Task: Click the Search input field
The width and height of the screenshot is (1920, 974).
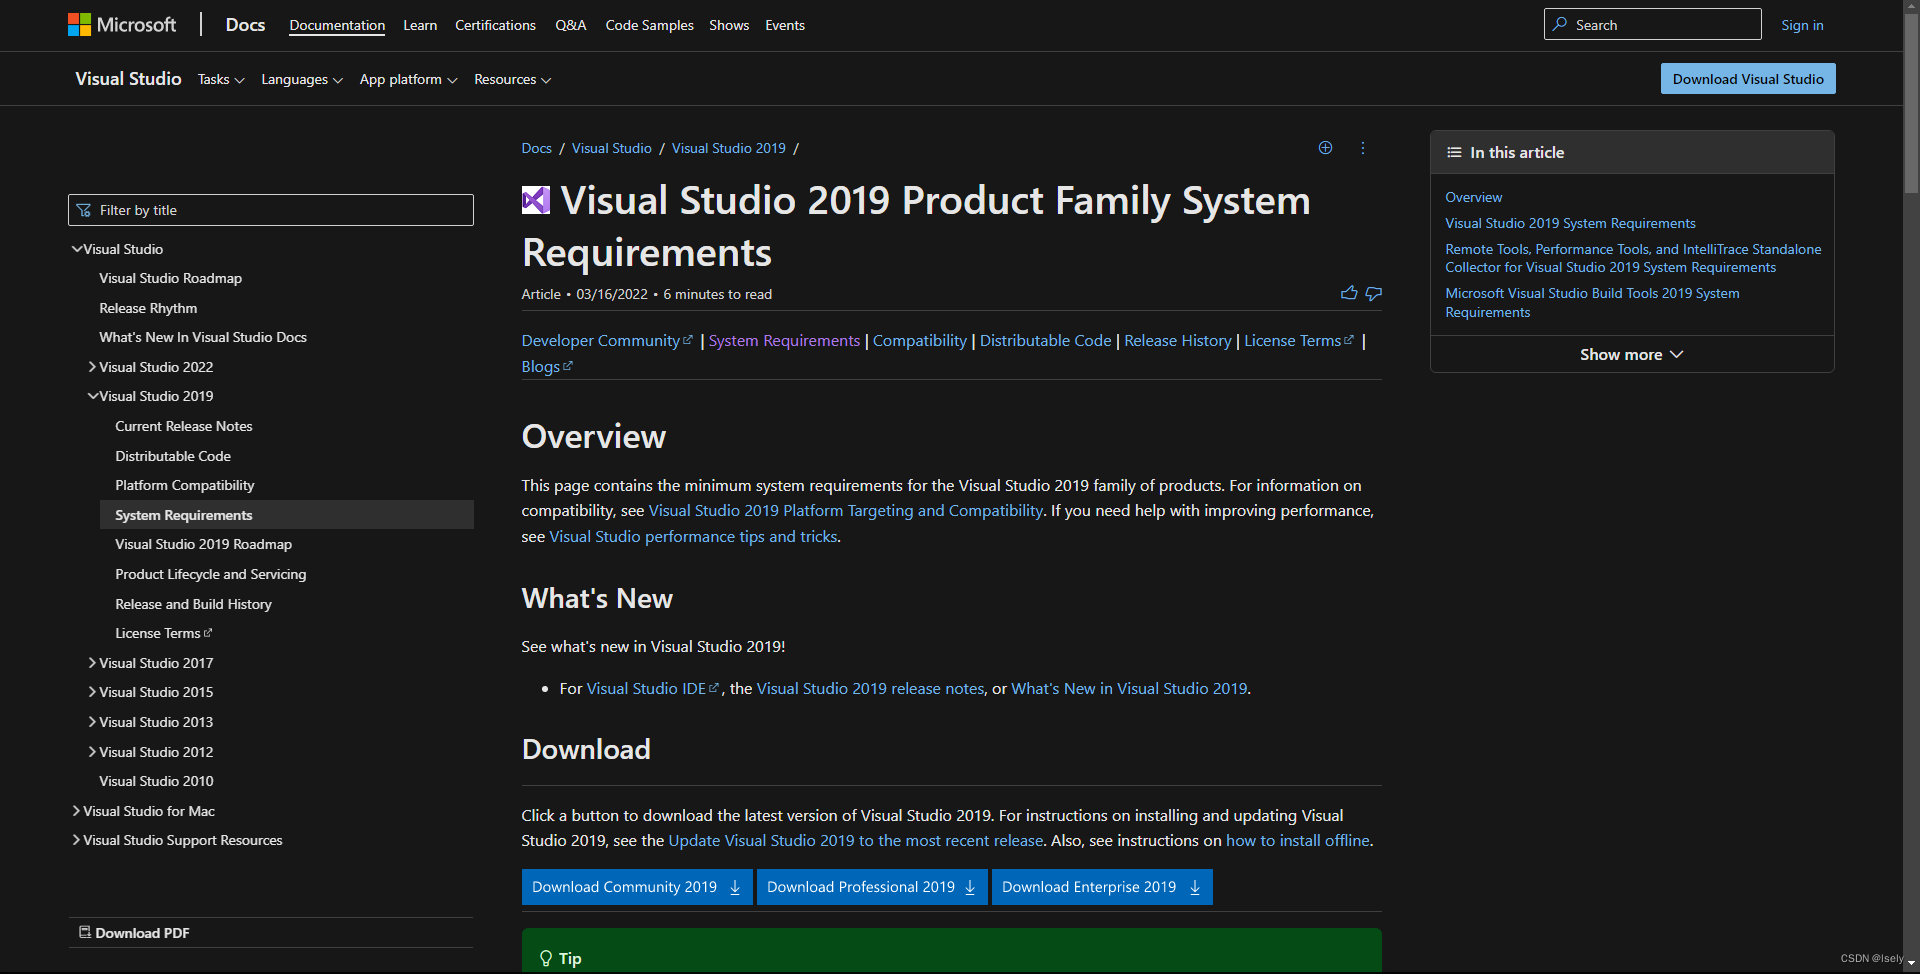Action: point(1653,24)
